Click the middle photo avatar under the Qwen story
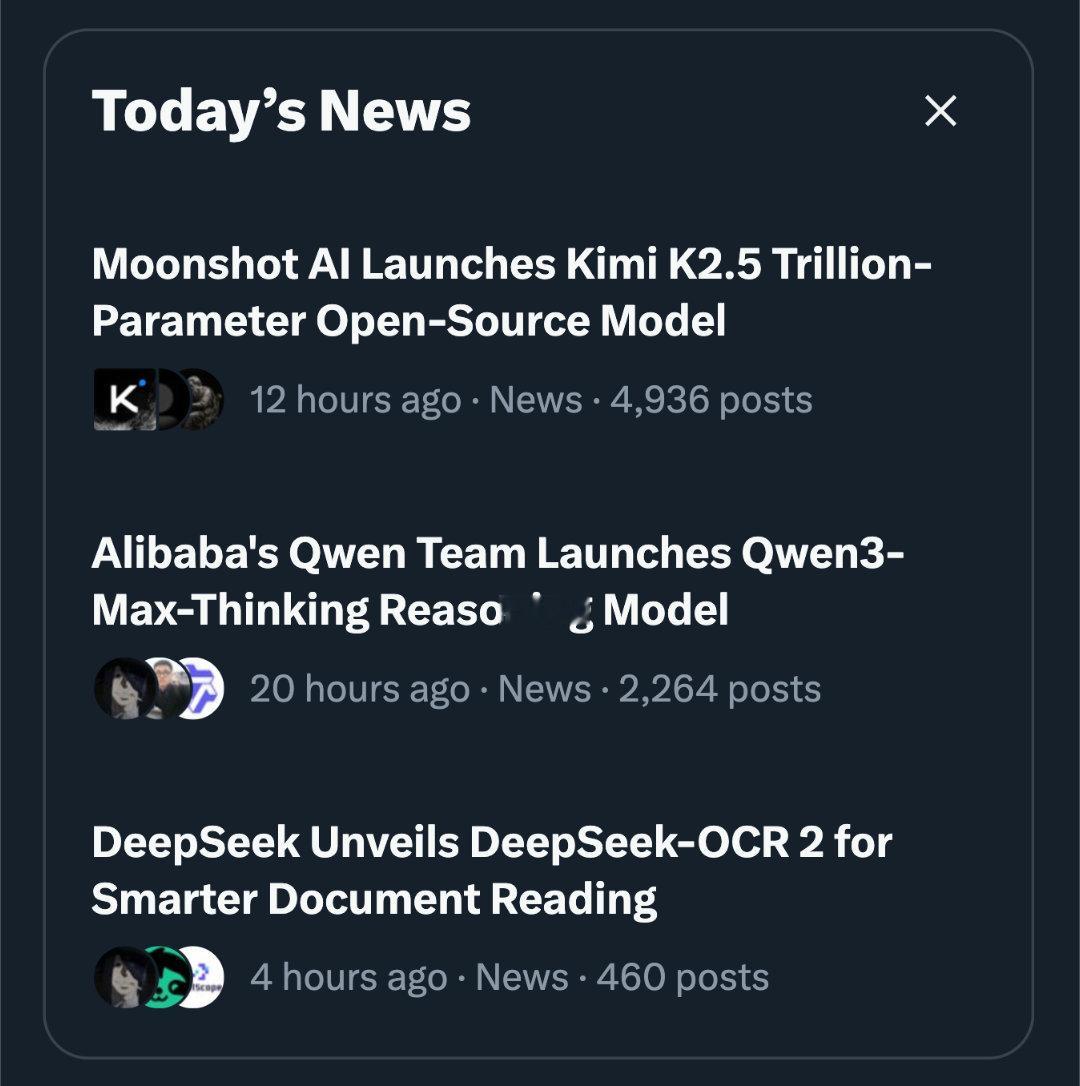This screenshot has width=1080, height=1086. coord(163,689)
